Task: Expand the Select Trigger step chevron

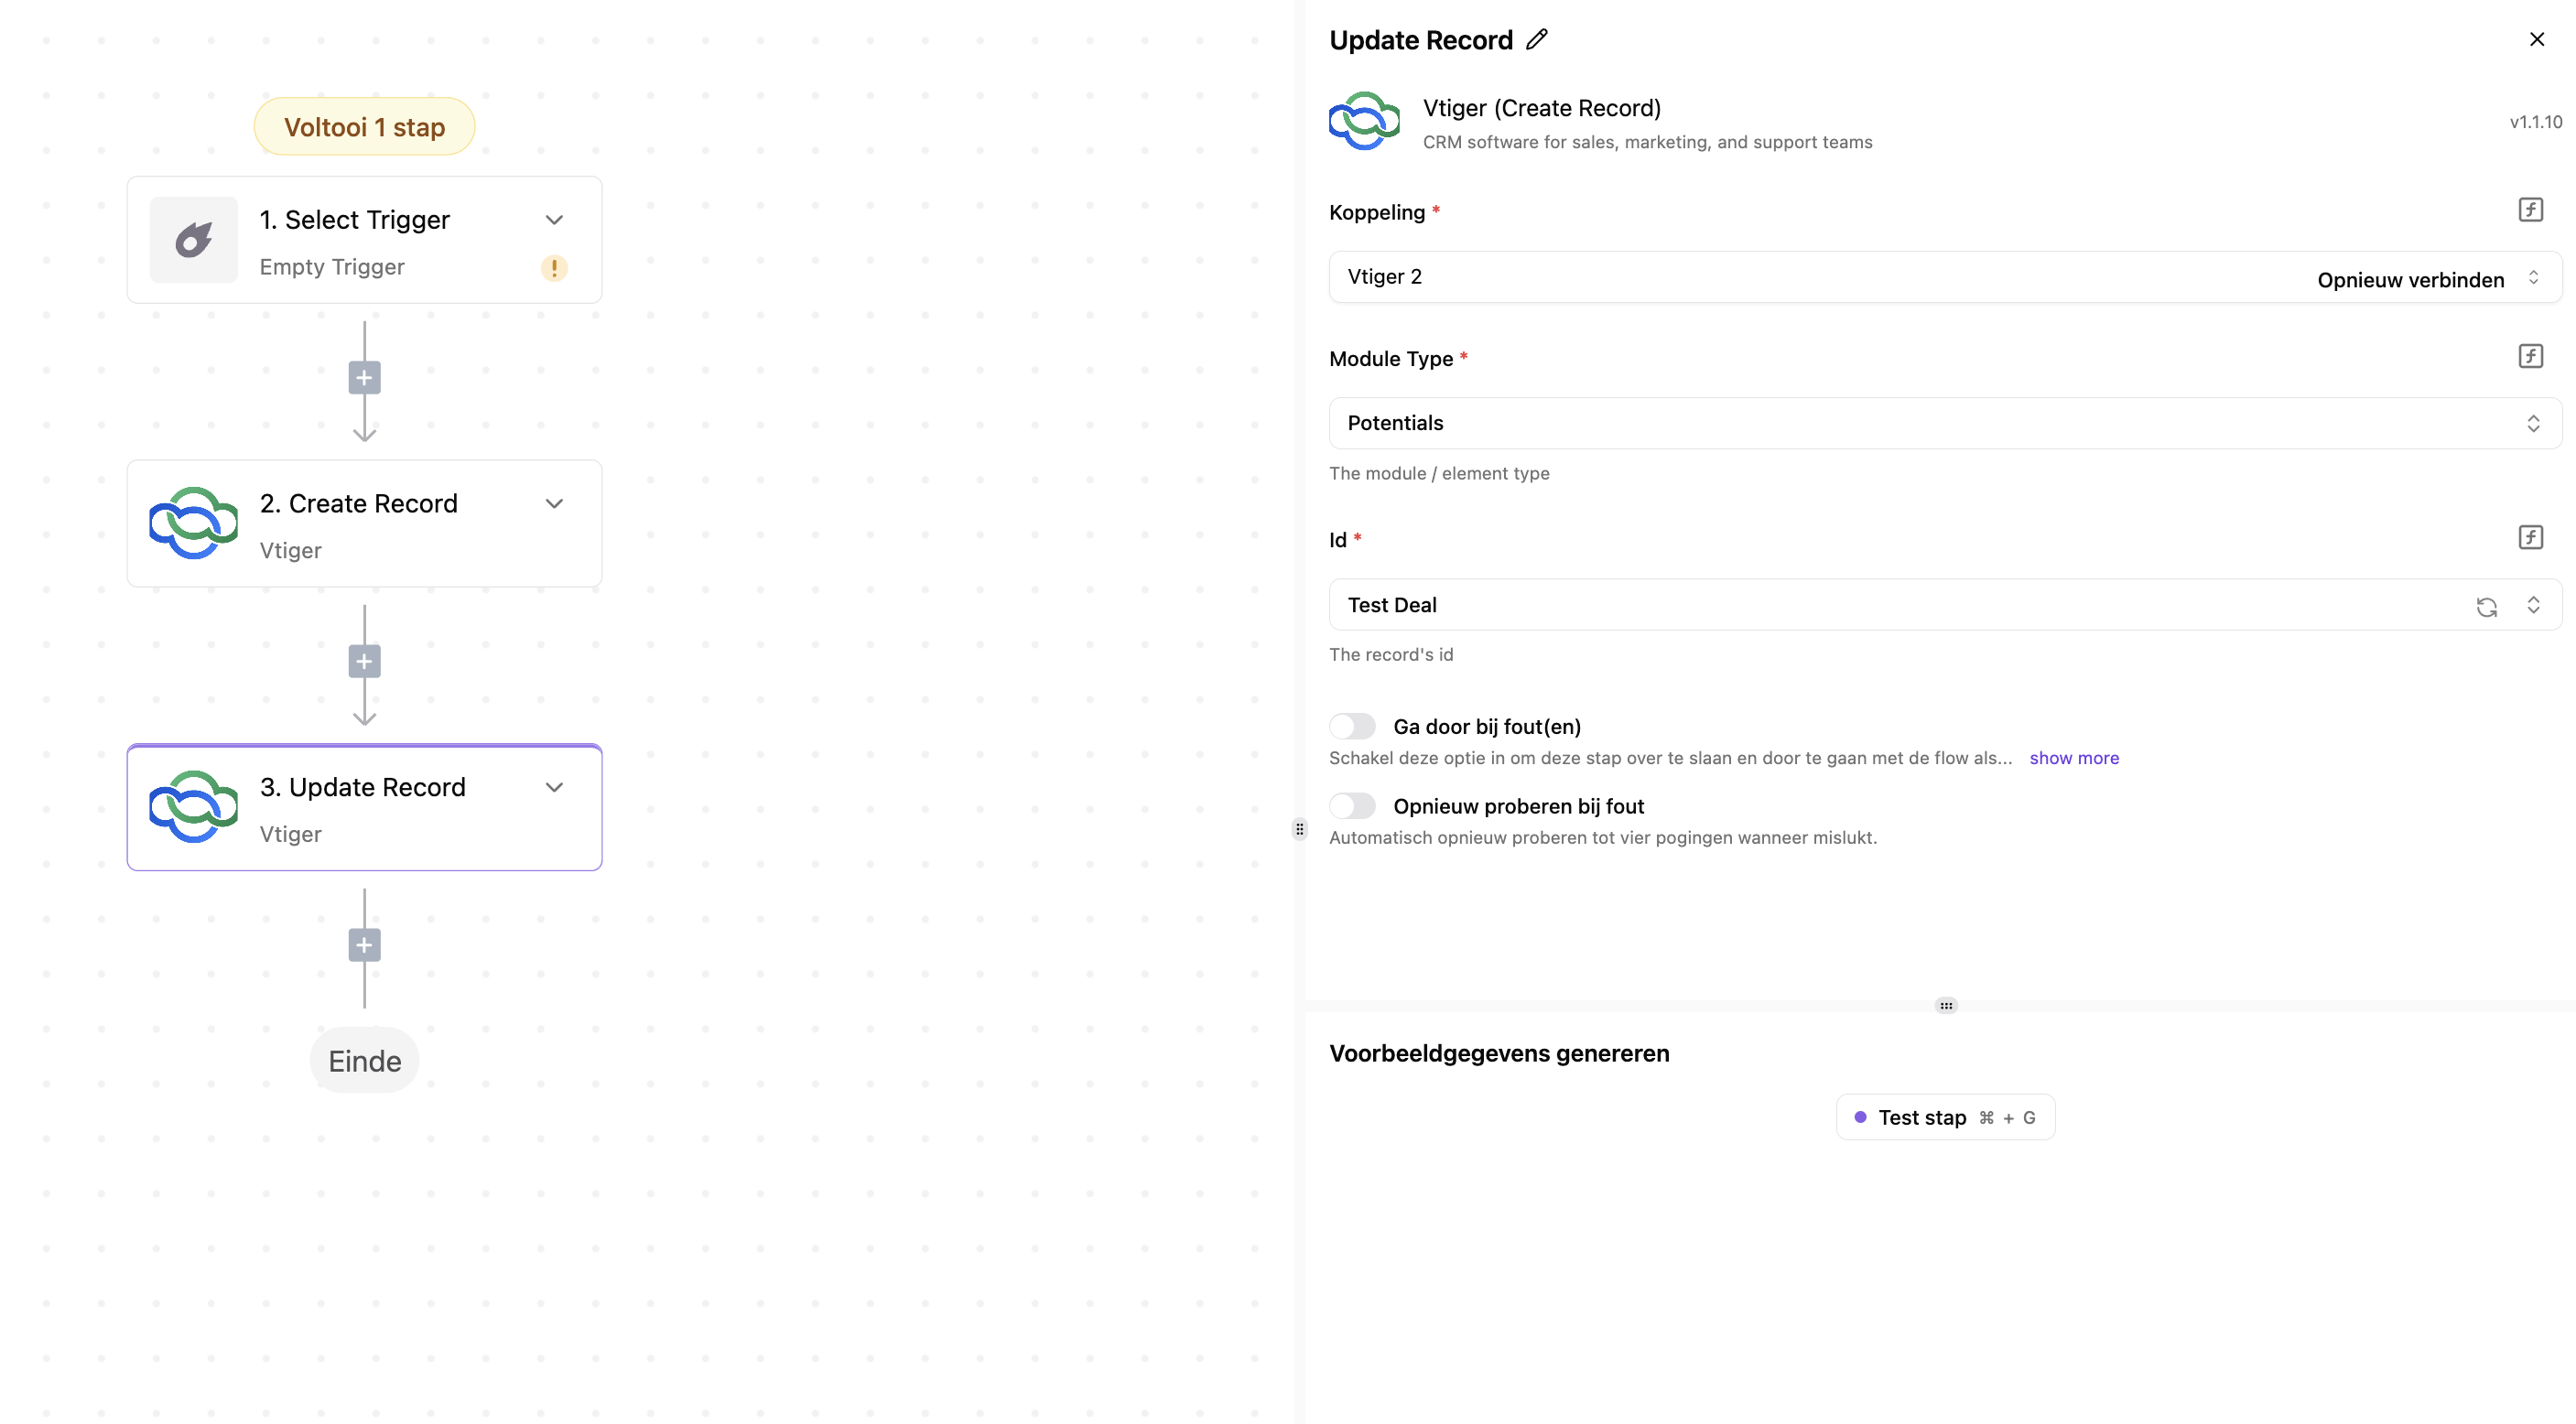Action: pos(554,220)
